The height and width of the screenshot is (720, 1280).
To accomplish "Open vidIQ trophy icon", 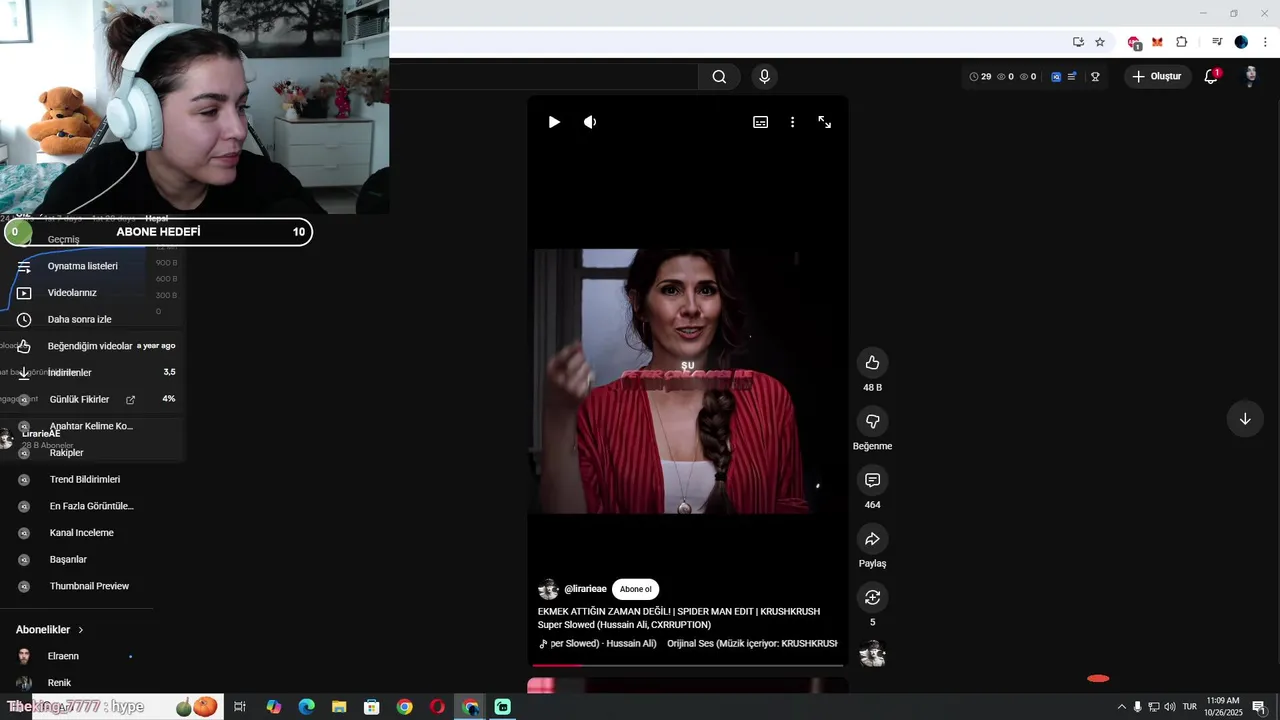I will point(1095,77).
